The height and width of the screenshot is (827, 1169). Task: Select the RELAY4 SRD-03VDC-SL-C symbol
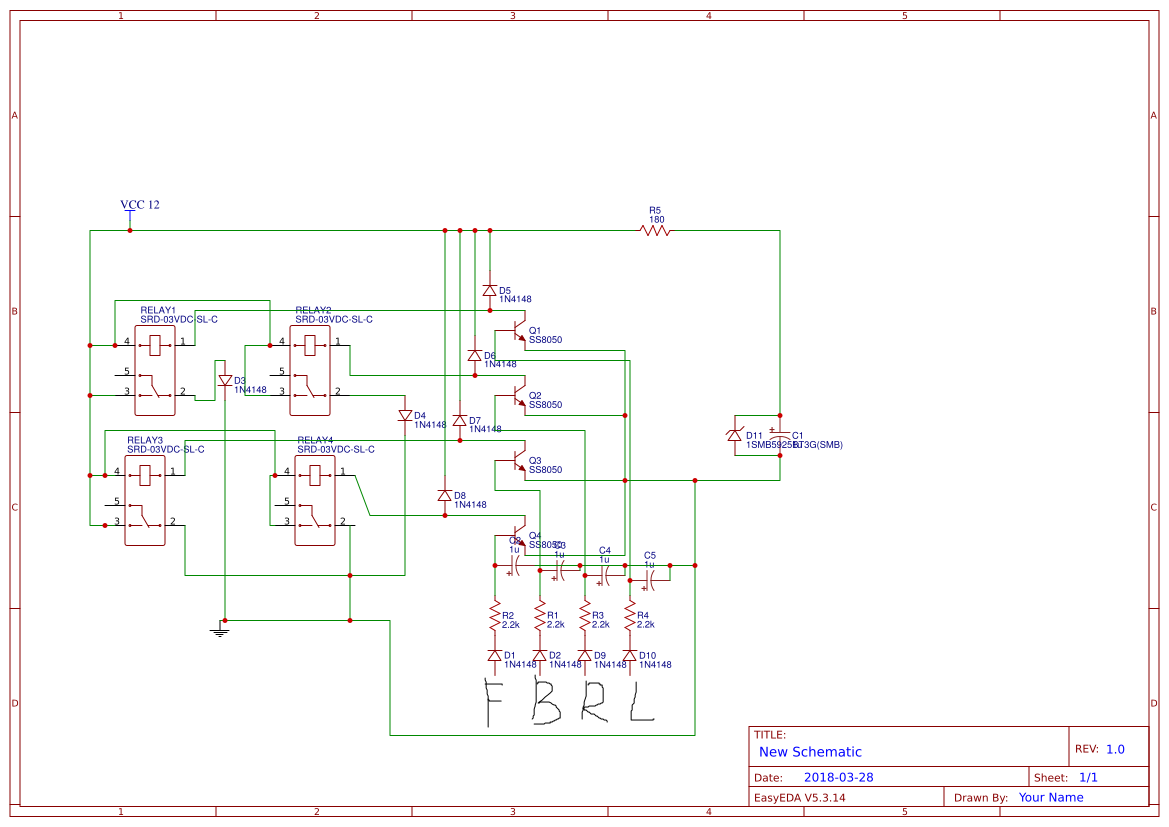point(313,500)
